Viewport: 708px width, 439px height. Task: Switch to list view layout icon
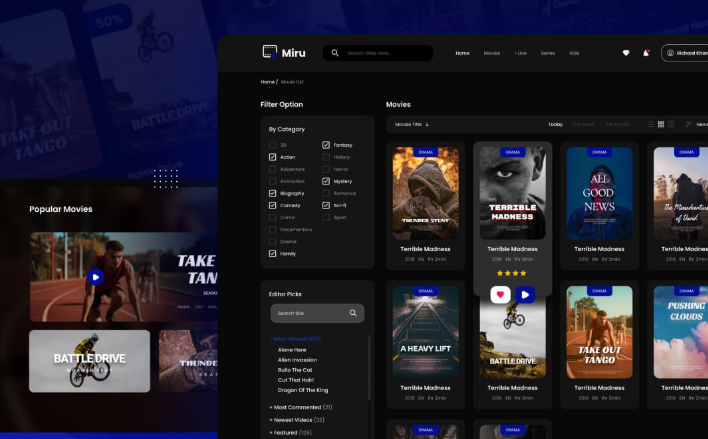coord(651,124)
